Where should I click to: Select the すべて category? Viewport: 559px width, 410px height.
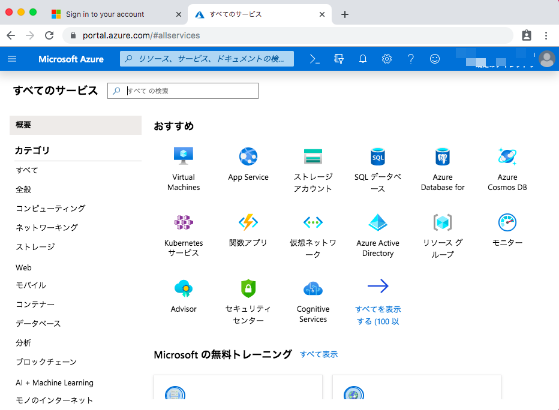[27, 170]
